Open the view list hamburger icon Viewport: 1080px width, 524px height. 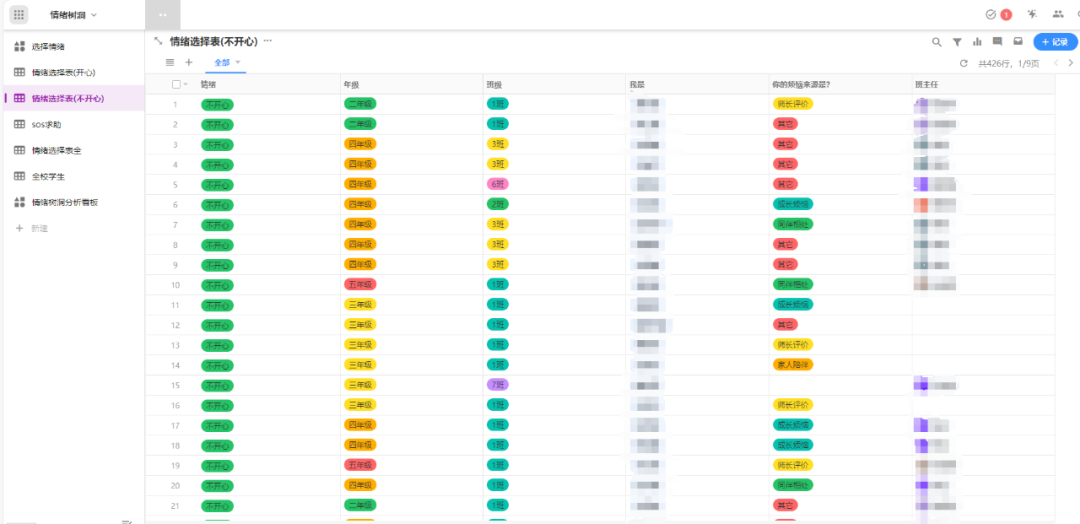170,63
